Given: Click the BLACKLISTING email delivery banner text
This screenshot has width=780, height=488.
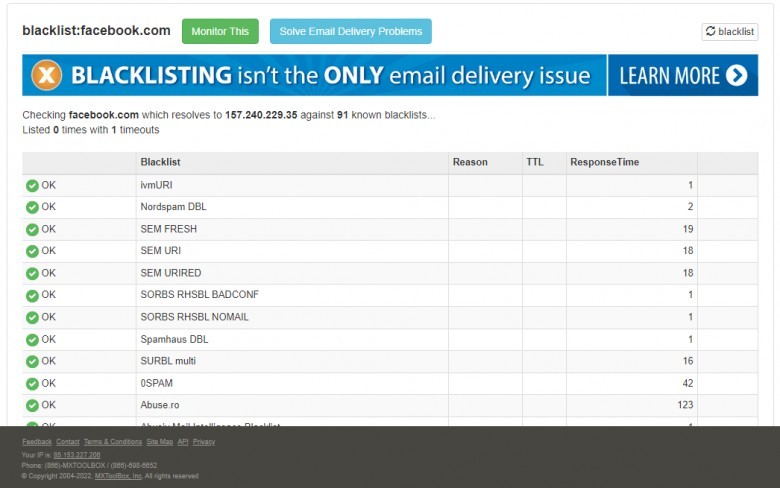Looking at the screenshot, I should (x=330, y=75).
